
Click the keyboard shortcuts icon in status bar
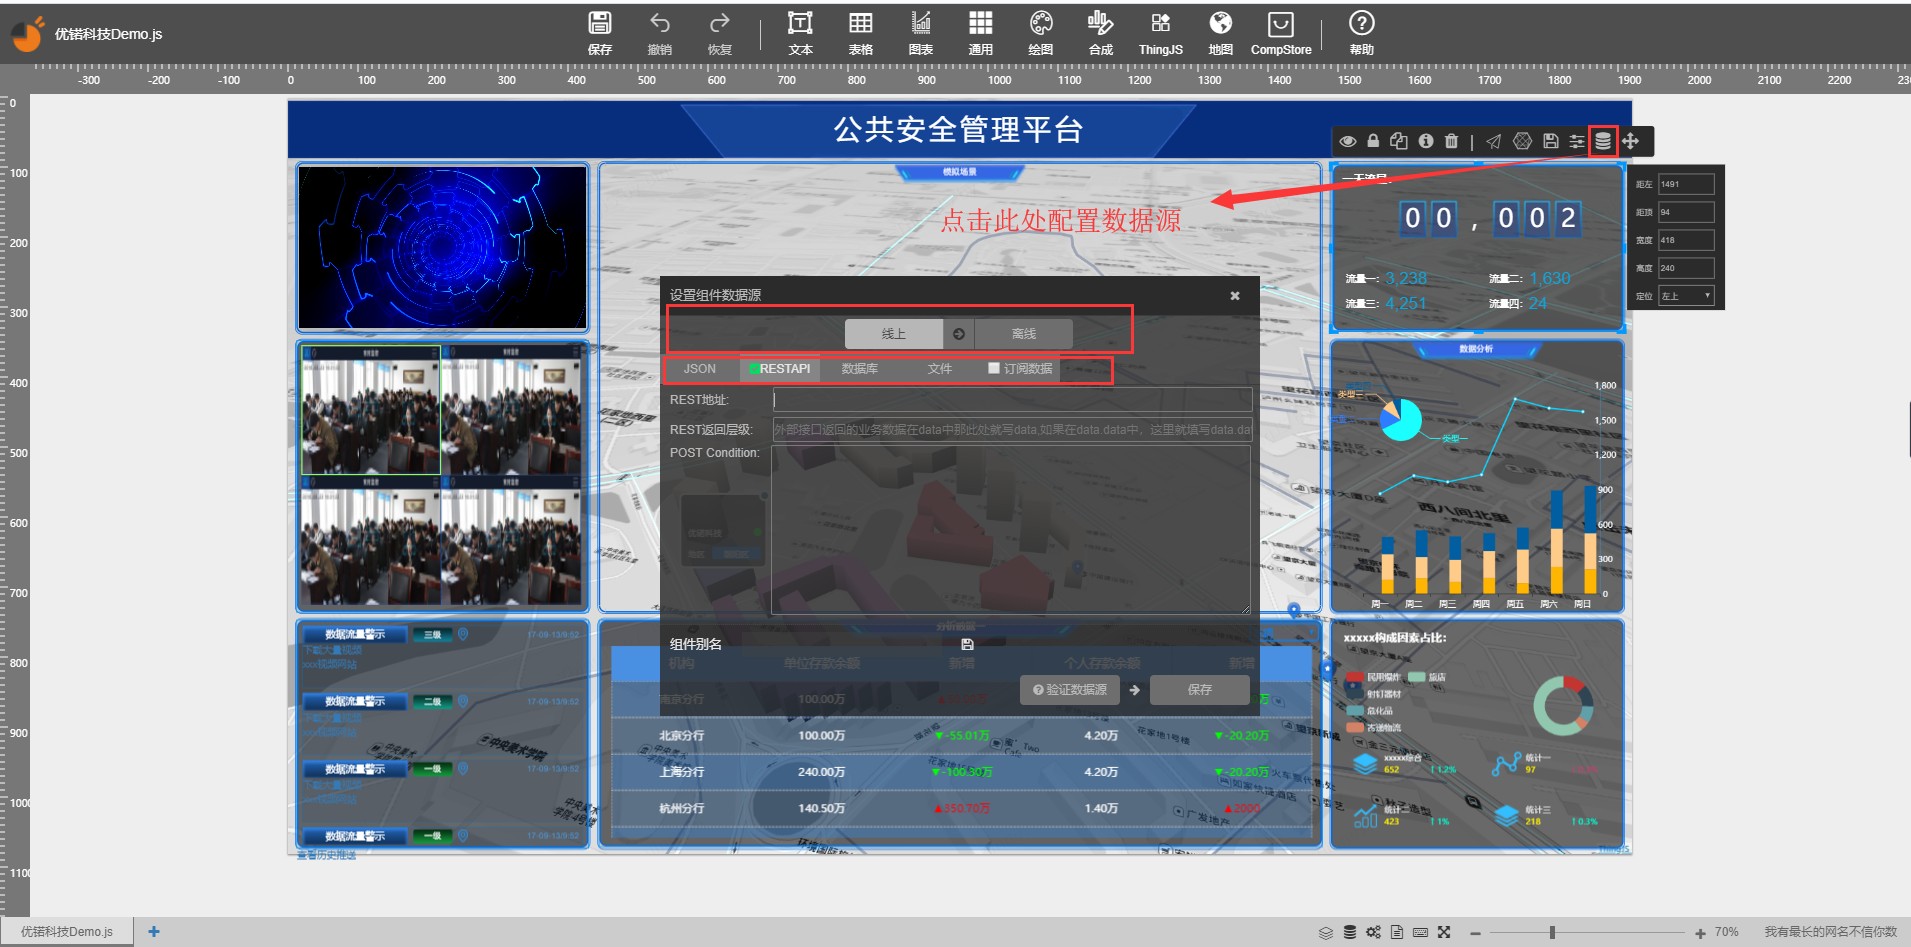pyautogui.click(x=1420, y=932)
